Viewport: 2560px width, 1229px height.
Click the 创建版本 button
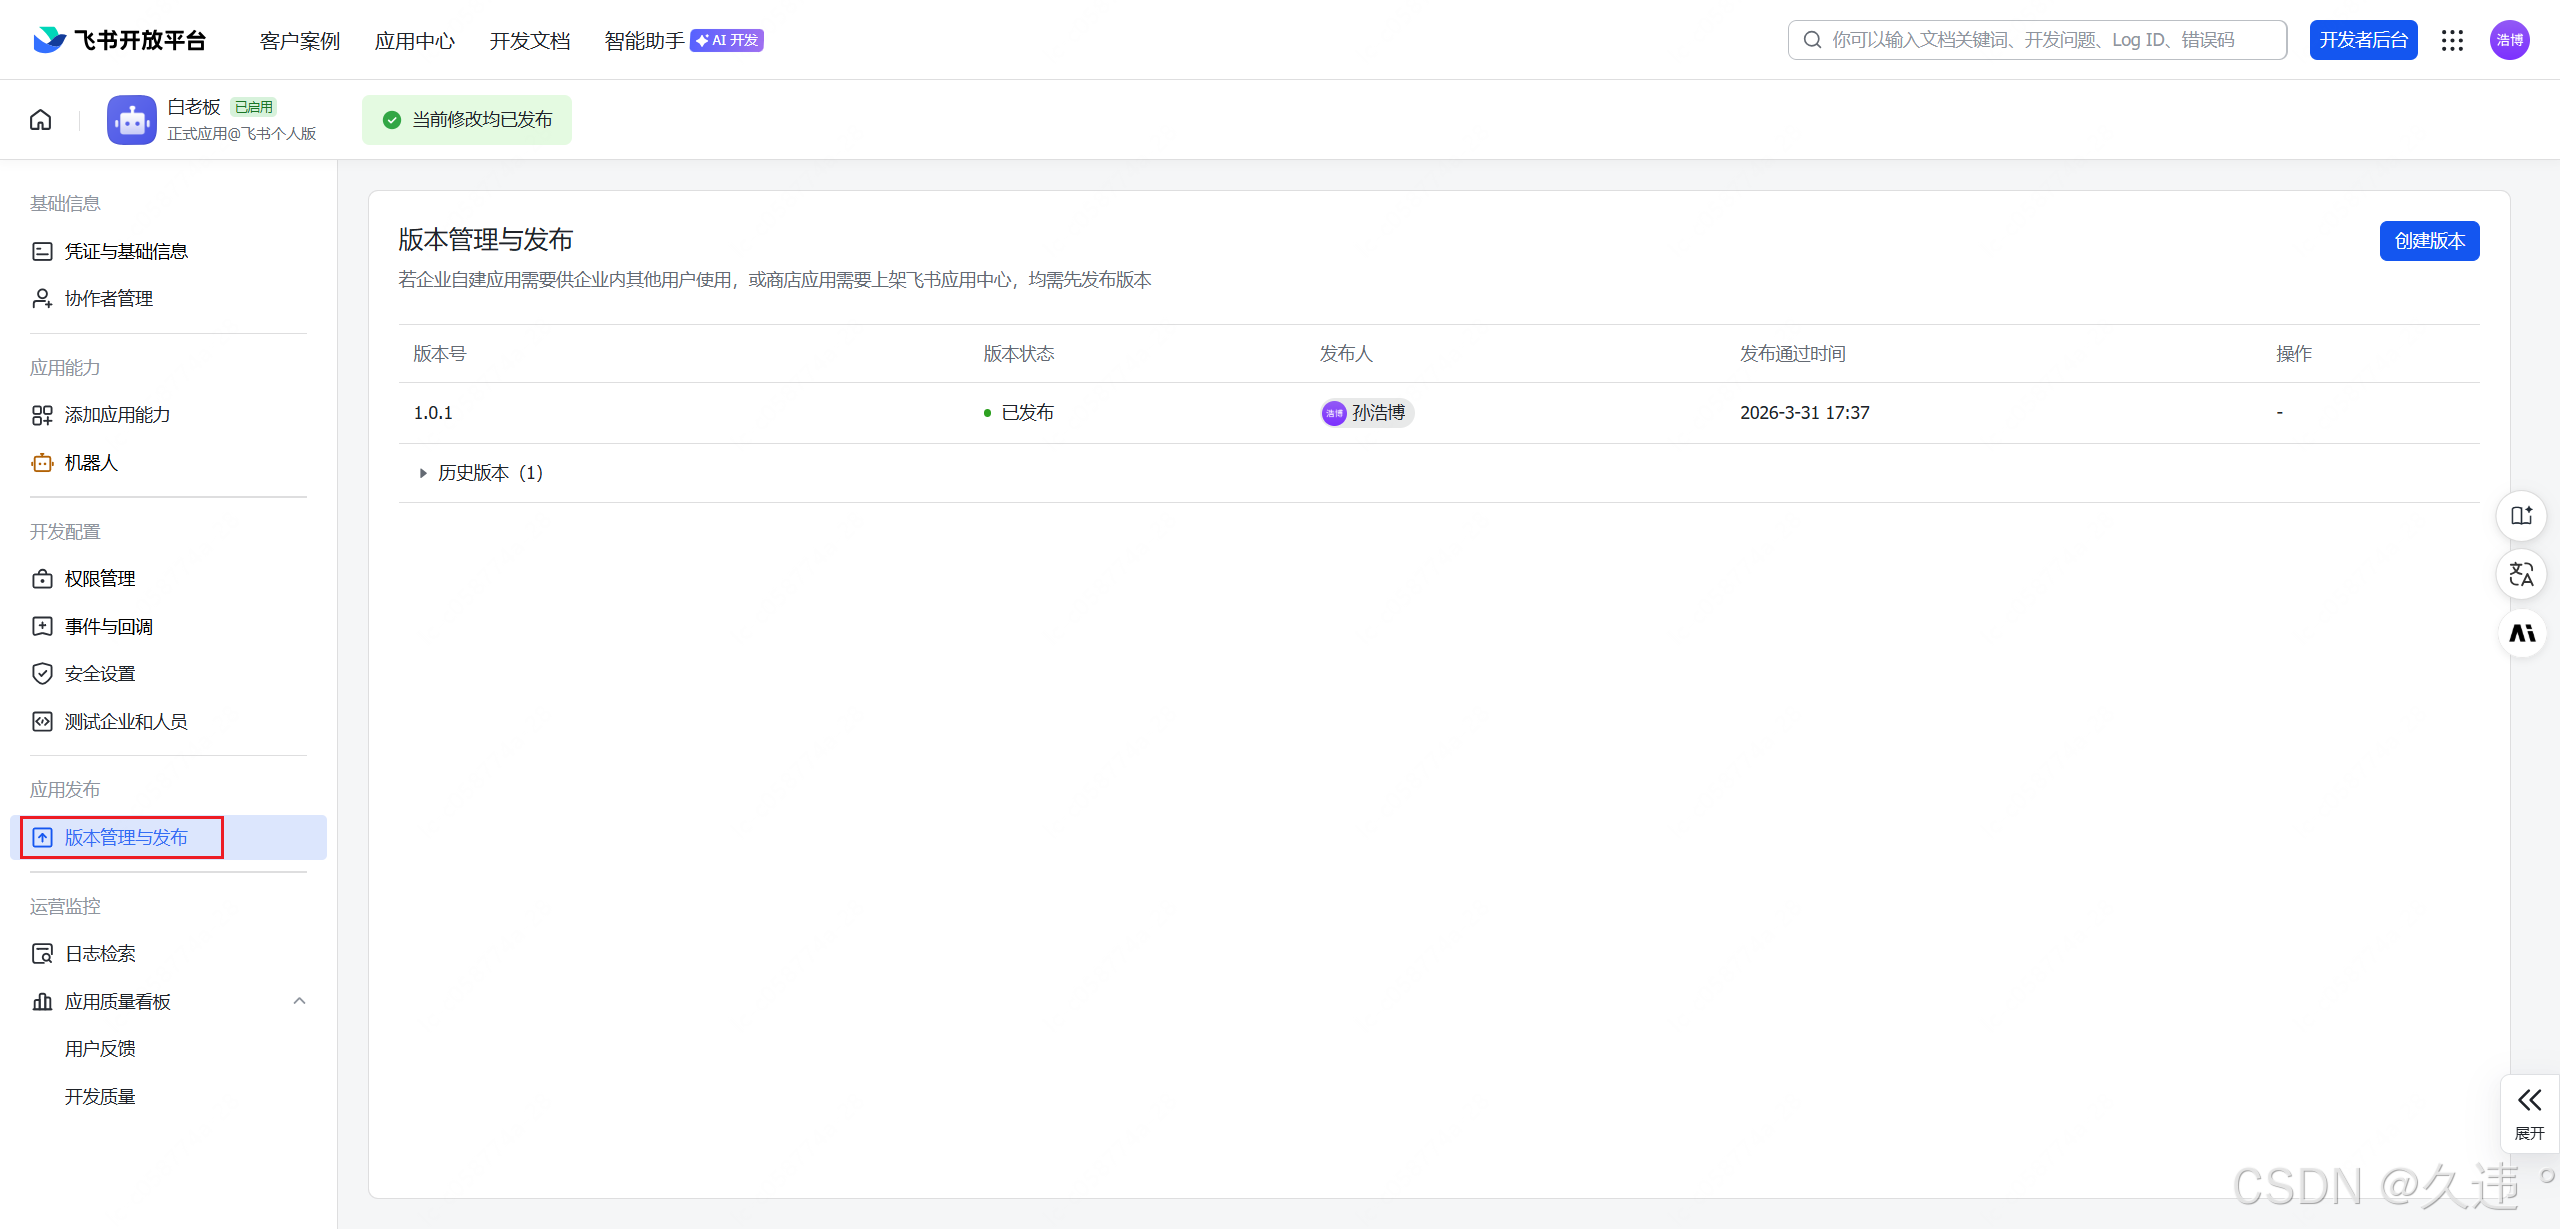2428,241
